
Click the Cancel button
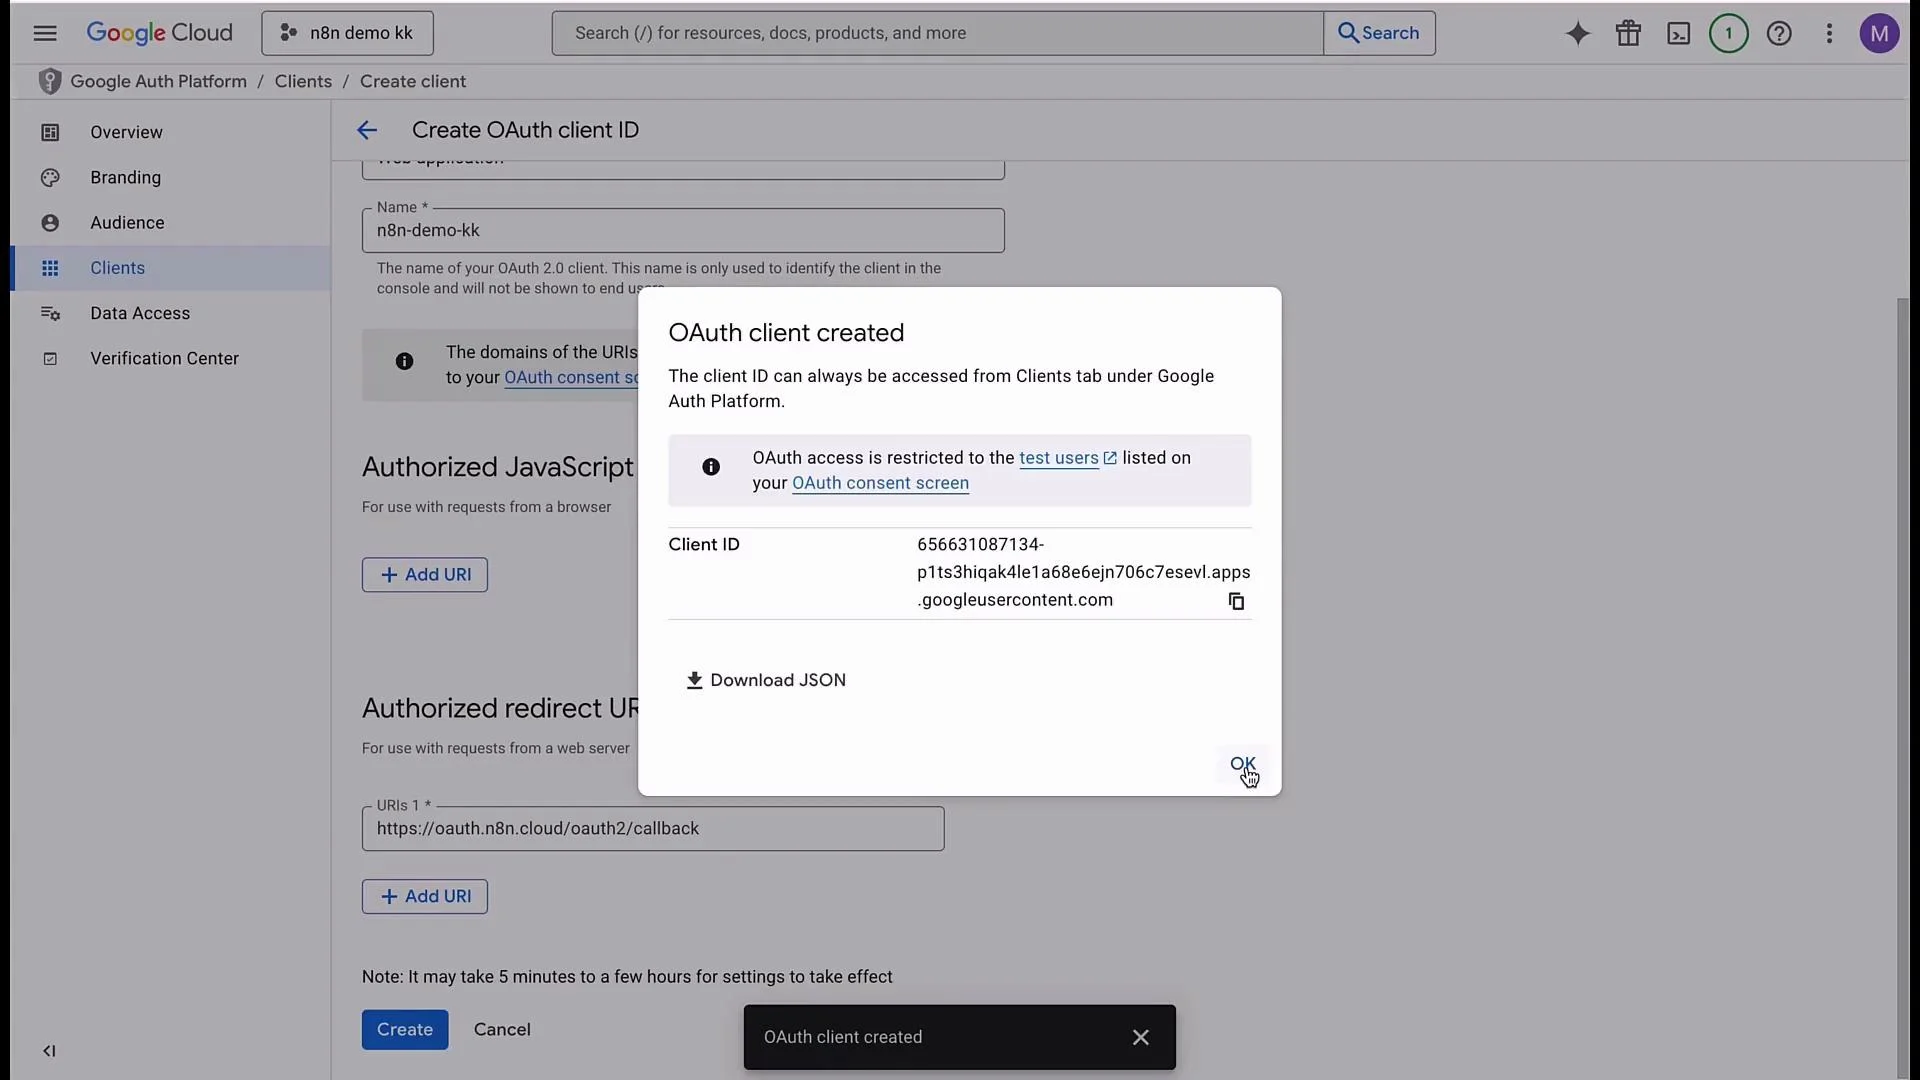[502, 1029]
